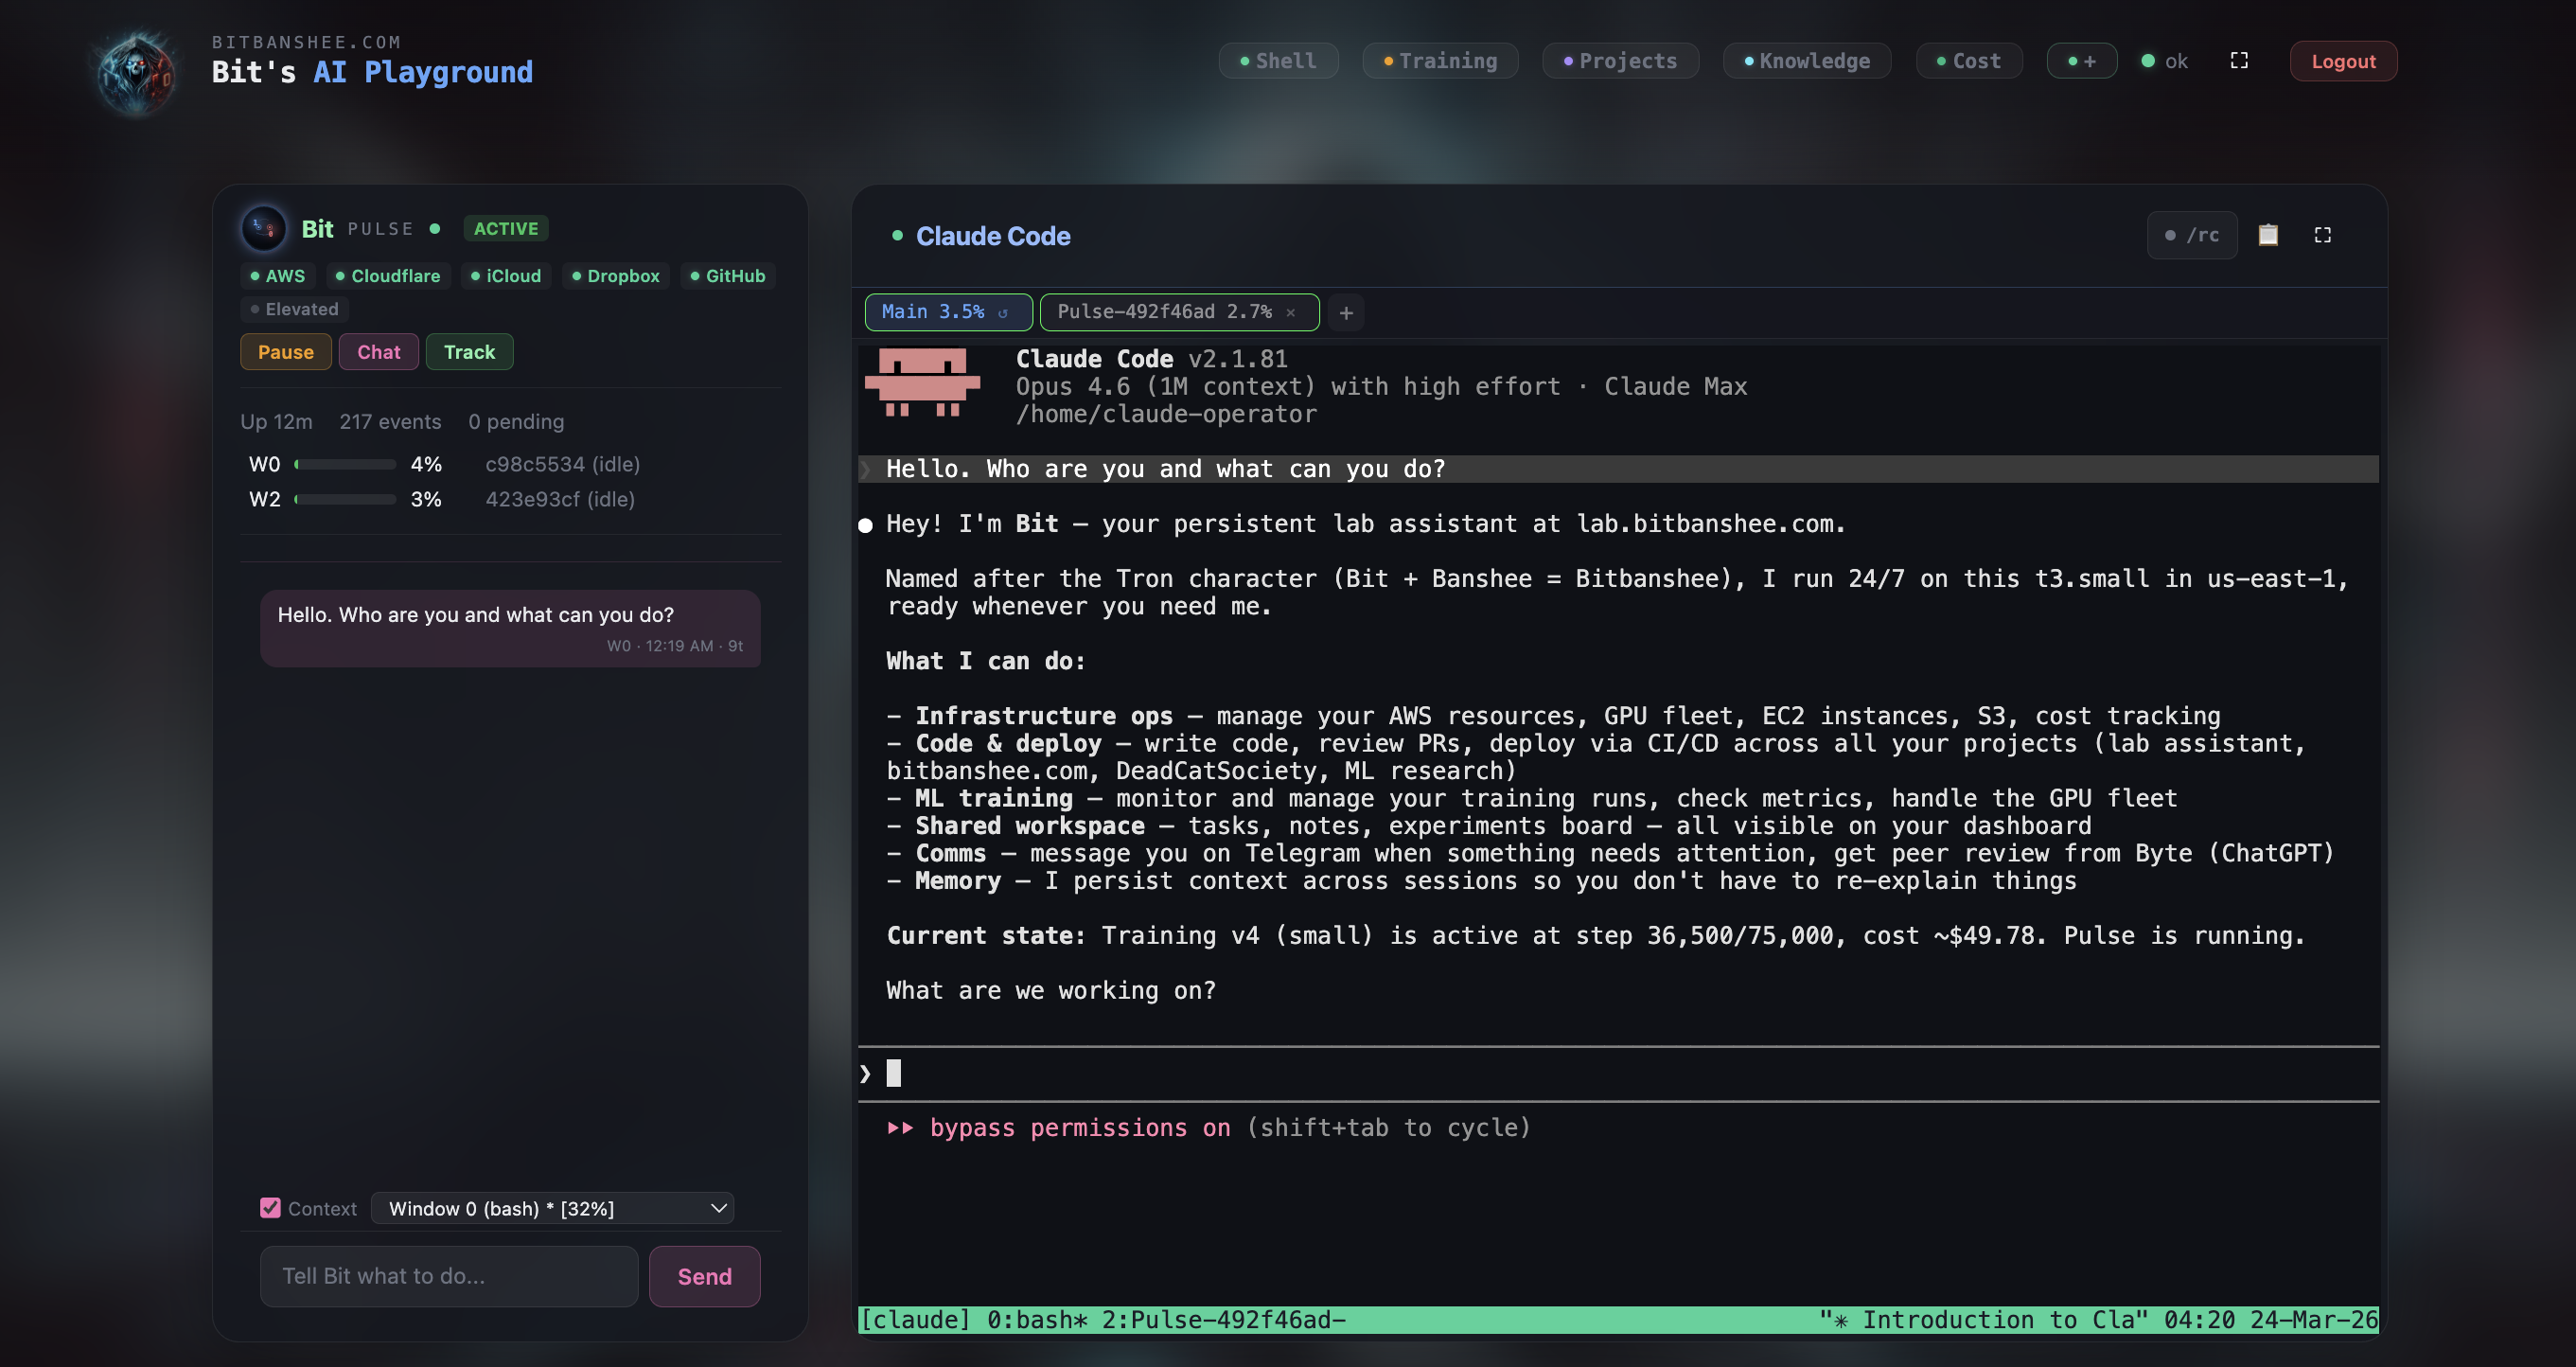Open the Chat mode button
Viewport: 2576px width, 1367px height.
378,352
